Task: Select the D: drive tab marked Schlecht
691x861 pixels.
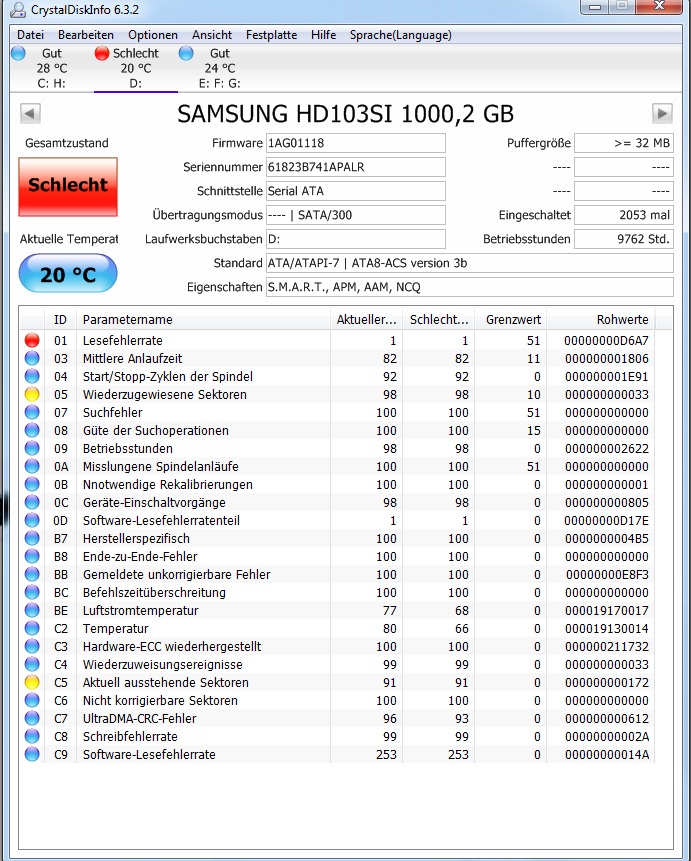Action: [x=135, y=68]
